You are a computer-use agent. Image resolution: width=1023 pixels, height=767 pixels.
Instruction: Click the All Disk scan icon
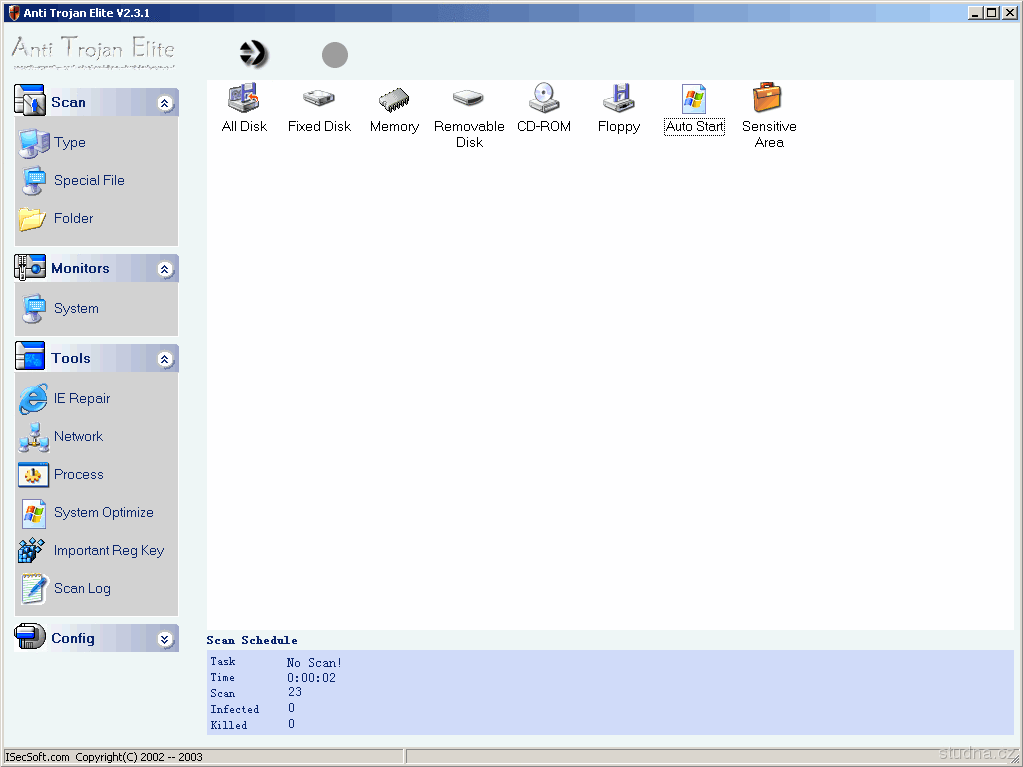coord(244,98)
